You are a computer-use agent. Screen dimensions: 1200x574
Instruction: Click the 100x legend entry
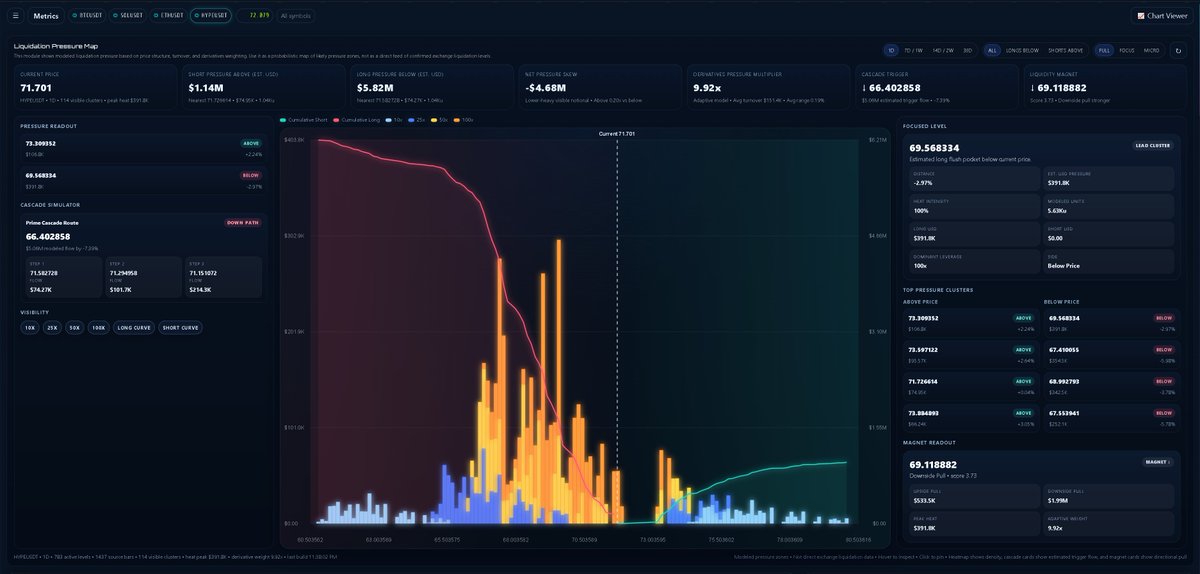tap(464, 119)
